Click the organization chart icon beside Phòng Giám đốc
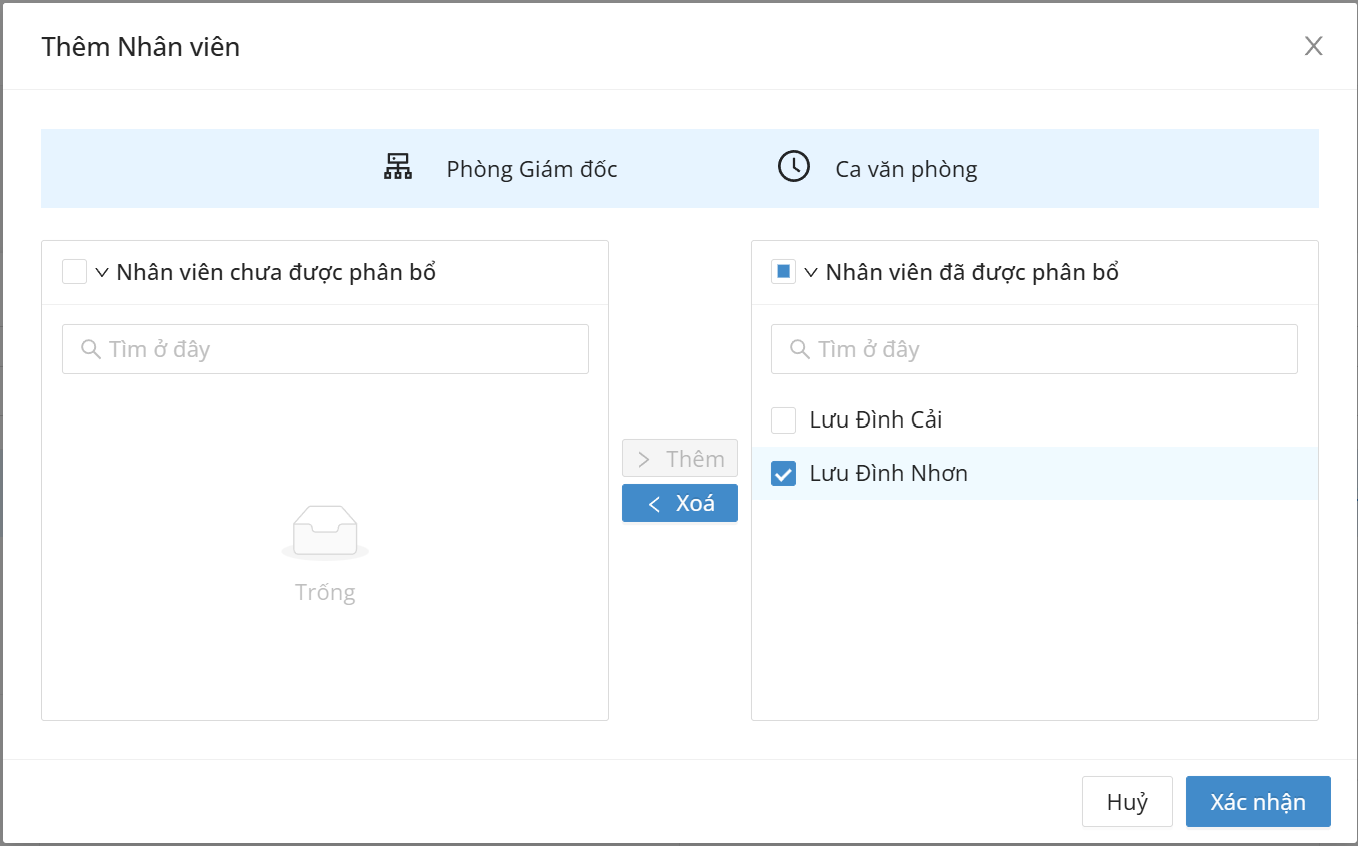 [x=398, y=167]
